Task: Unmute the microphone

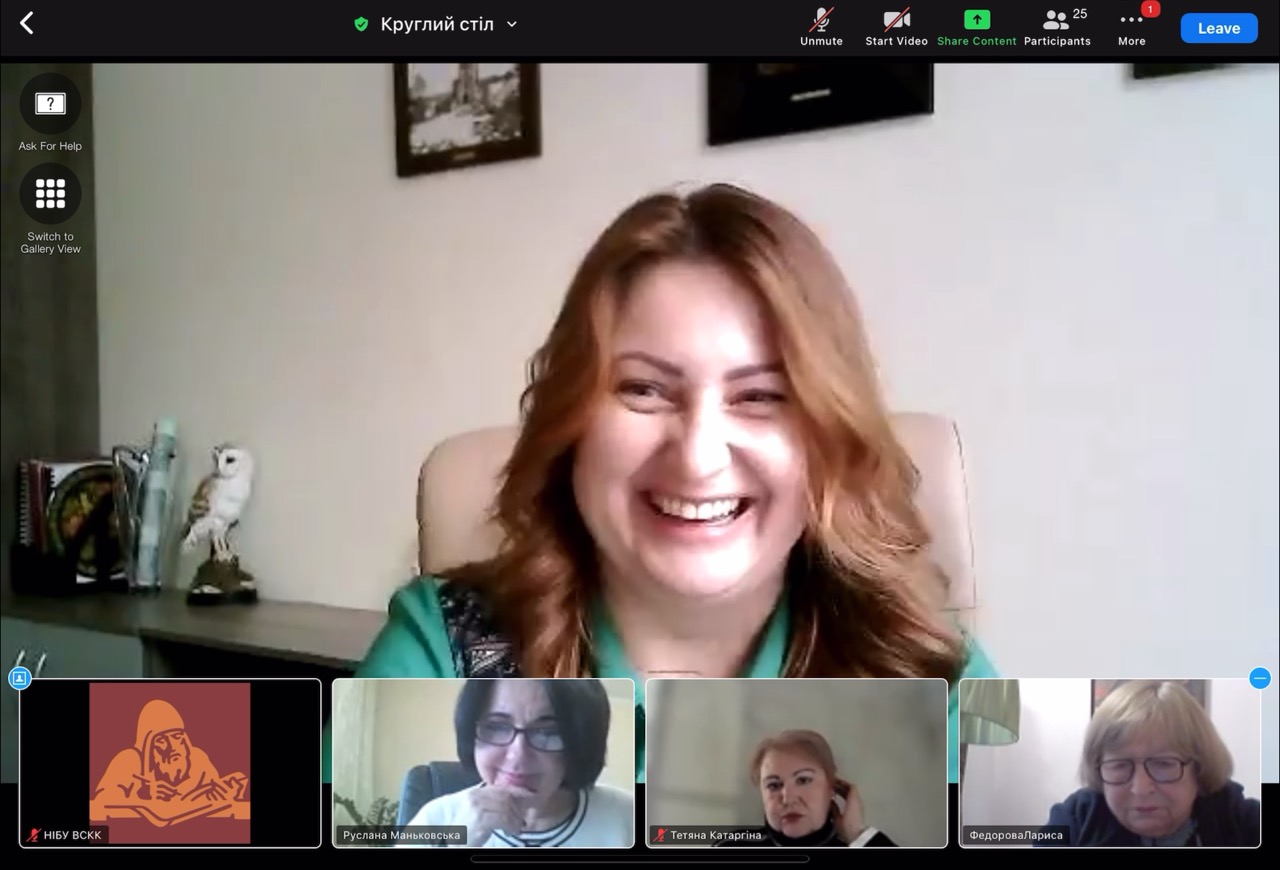Action: tap(821, 27)
